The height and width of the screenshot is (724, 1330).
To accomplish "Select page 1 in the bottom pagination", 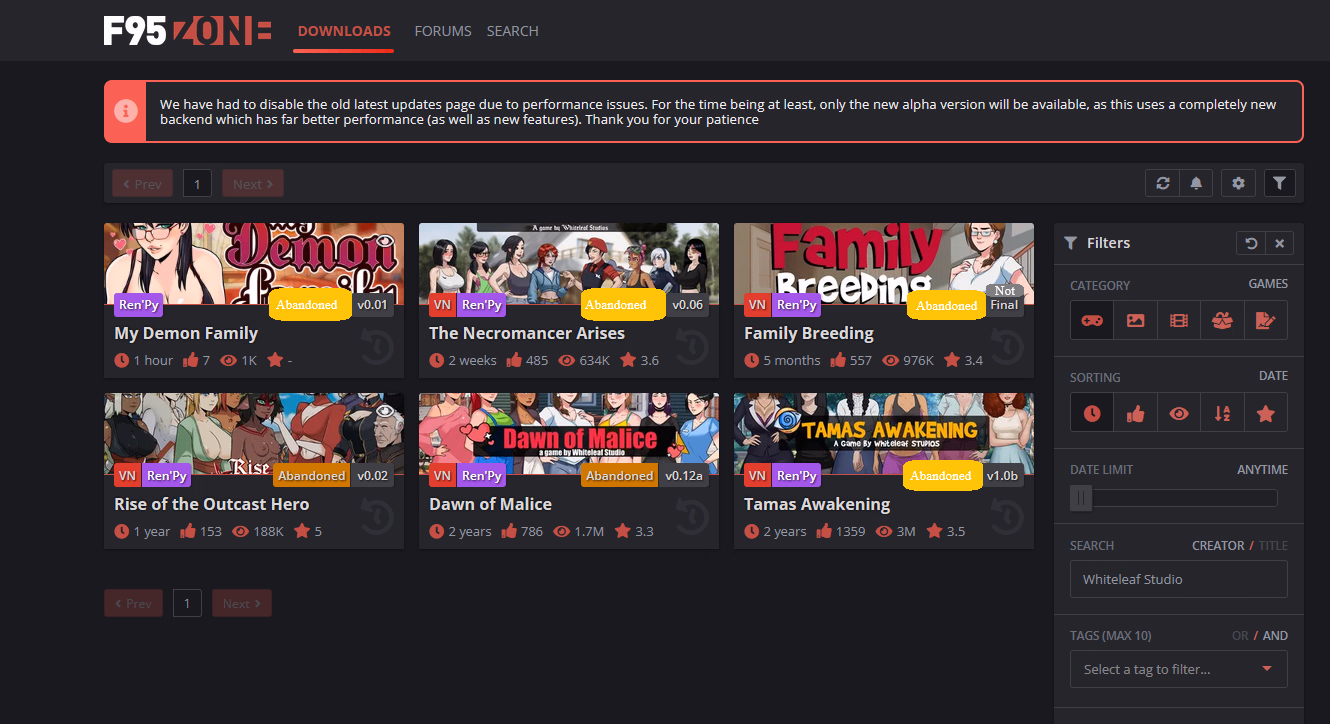I will tap(187, 603).
